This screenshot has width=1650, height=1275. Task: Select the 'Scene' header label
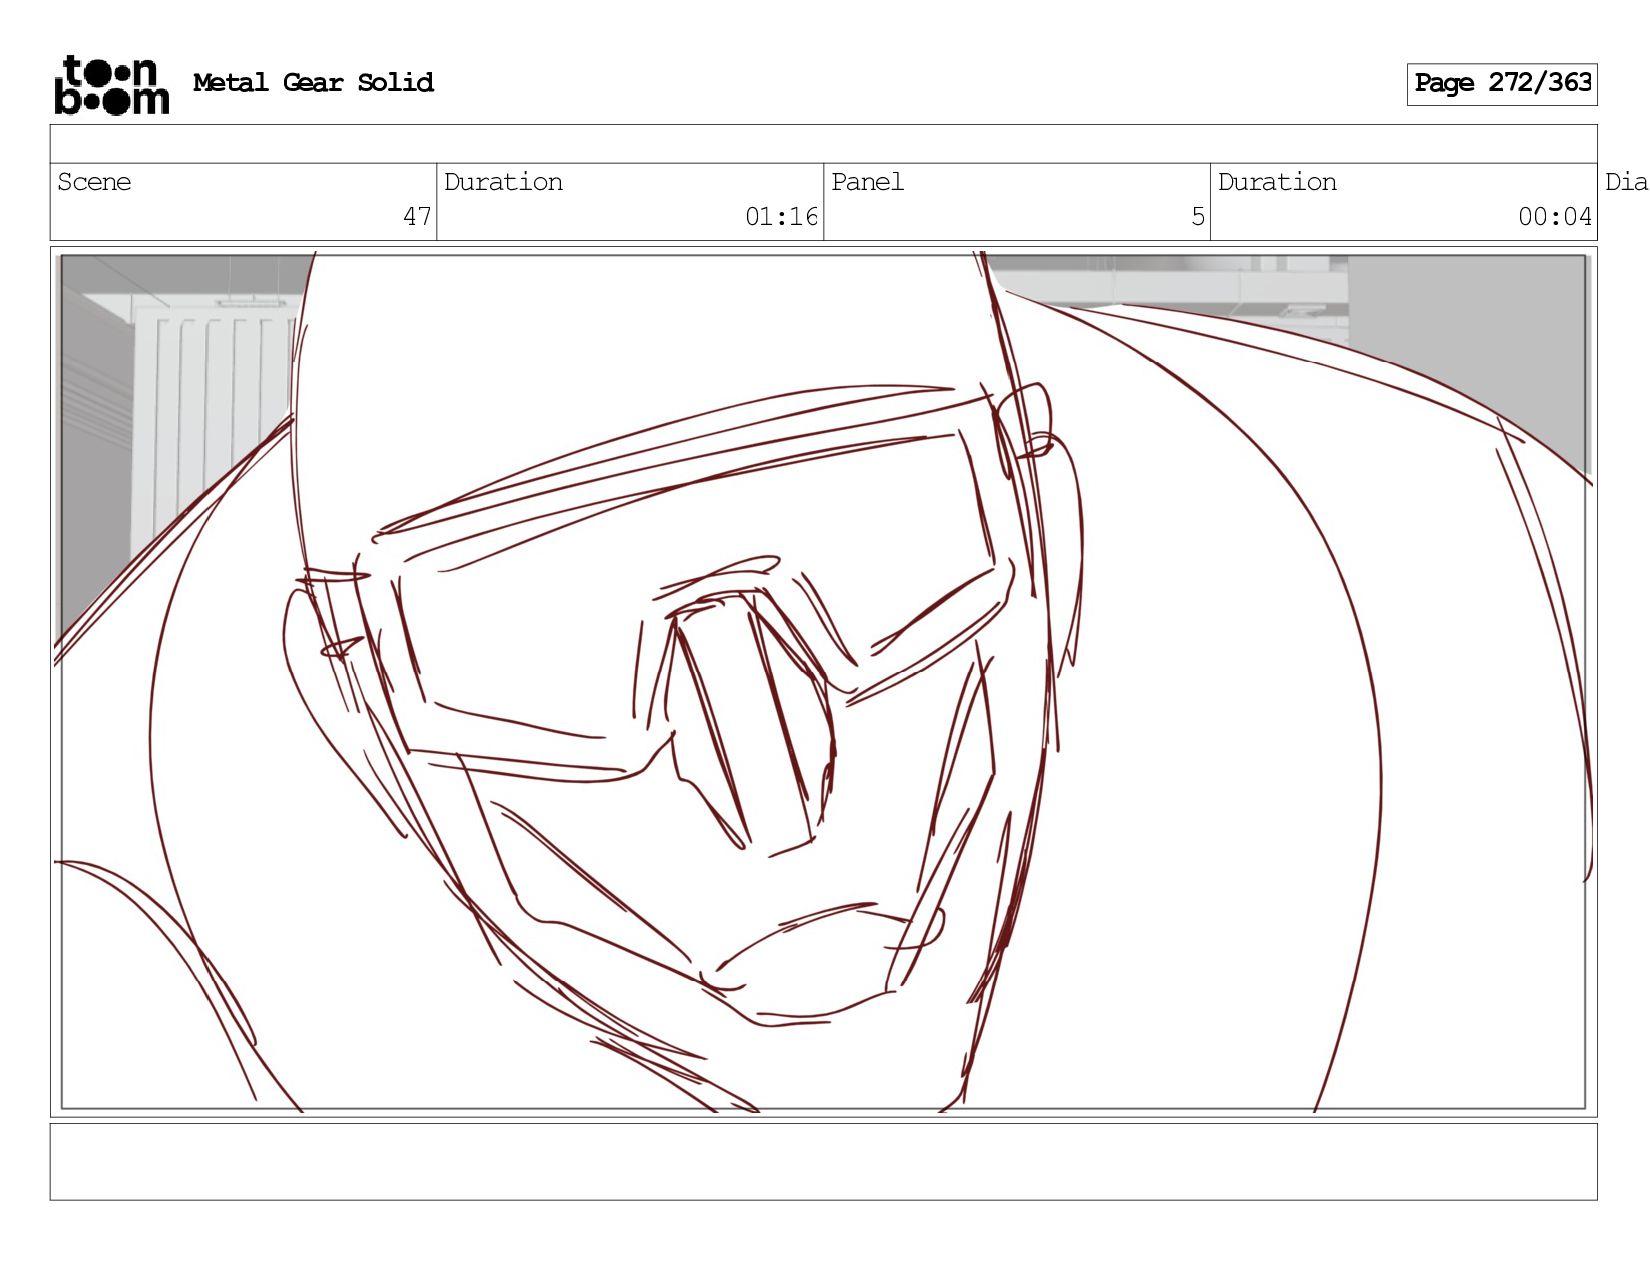tap(94, 182)
